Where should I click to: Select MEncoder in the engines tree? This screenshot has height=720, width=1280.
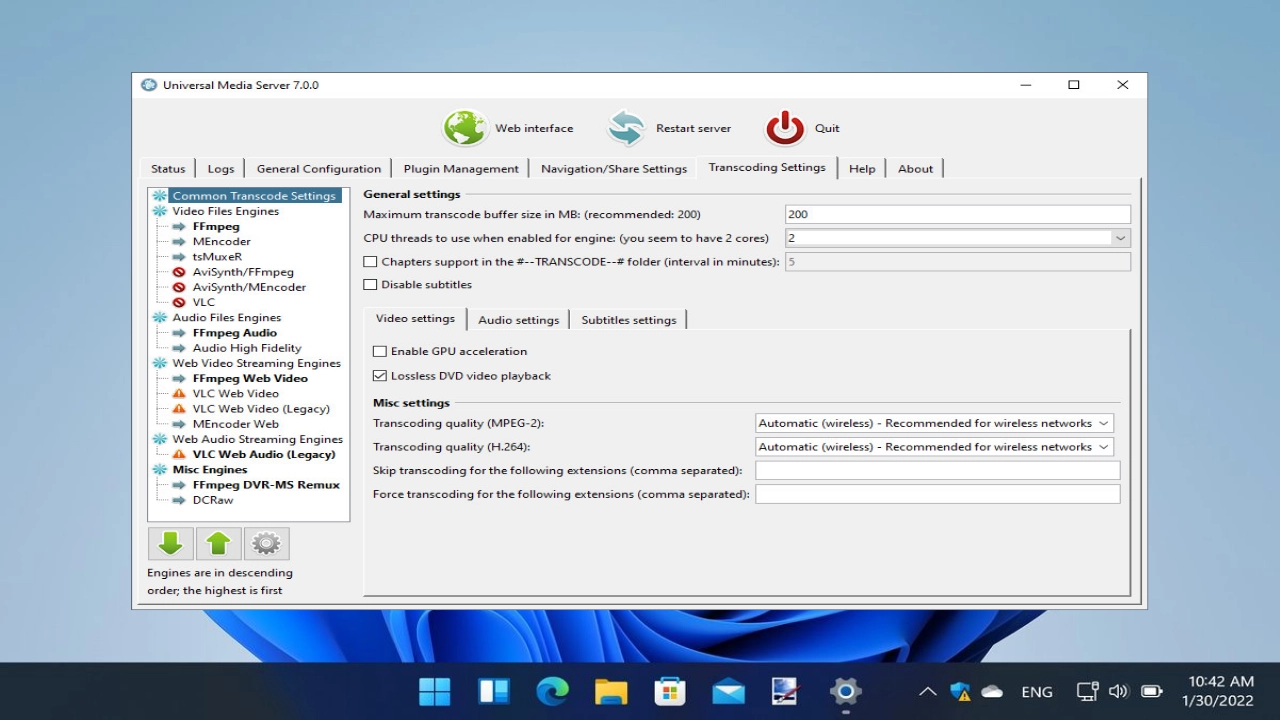(x=222, y=241)
